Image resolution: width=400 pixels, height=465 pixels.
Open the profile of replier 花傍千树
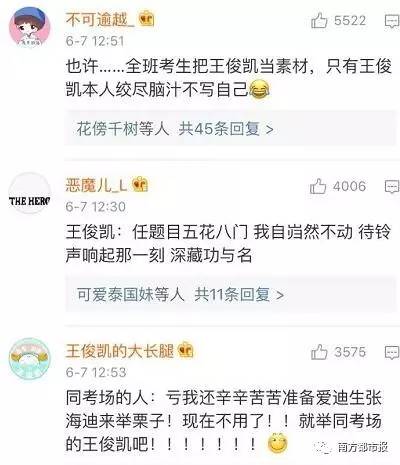[108, 128]
